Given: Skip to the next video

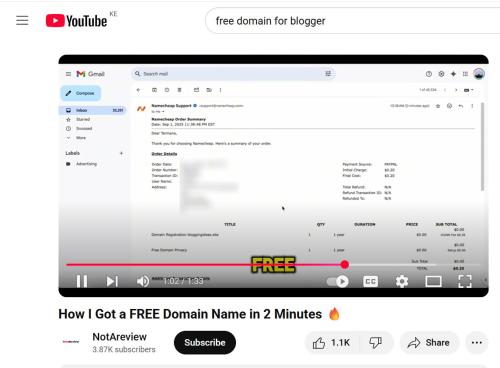Looking at the screenshot, I should (x=112, y=281).
